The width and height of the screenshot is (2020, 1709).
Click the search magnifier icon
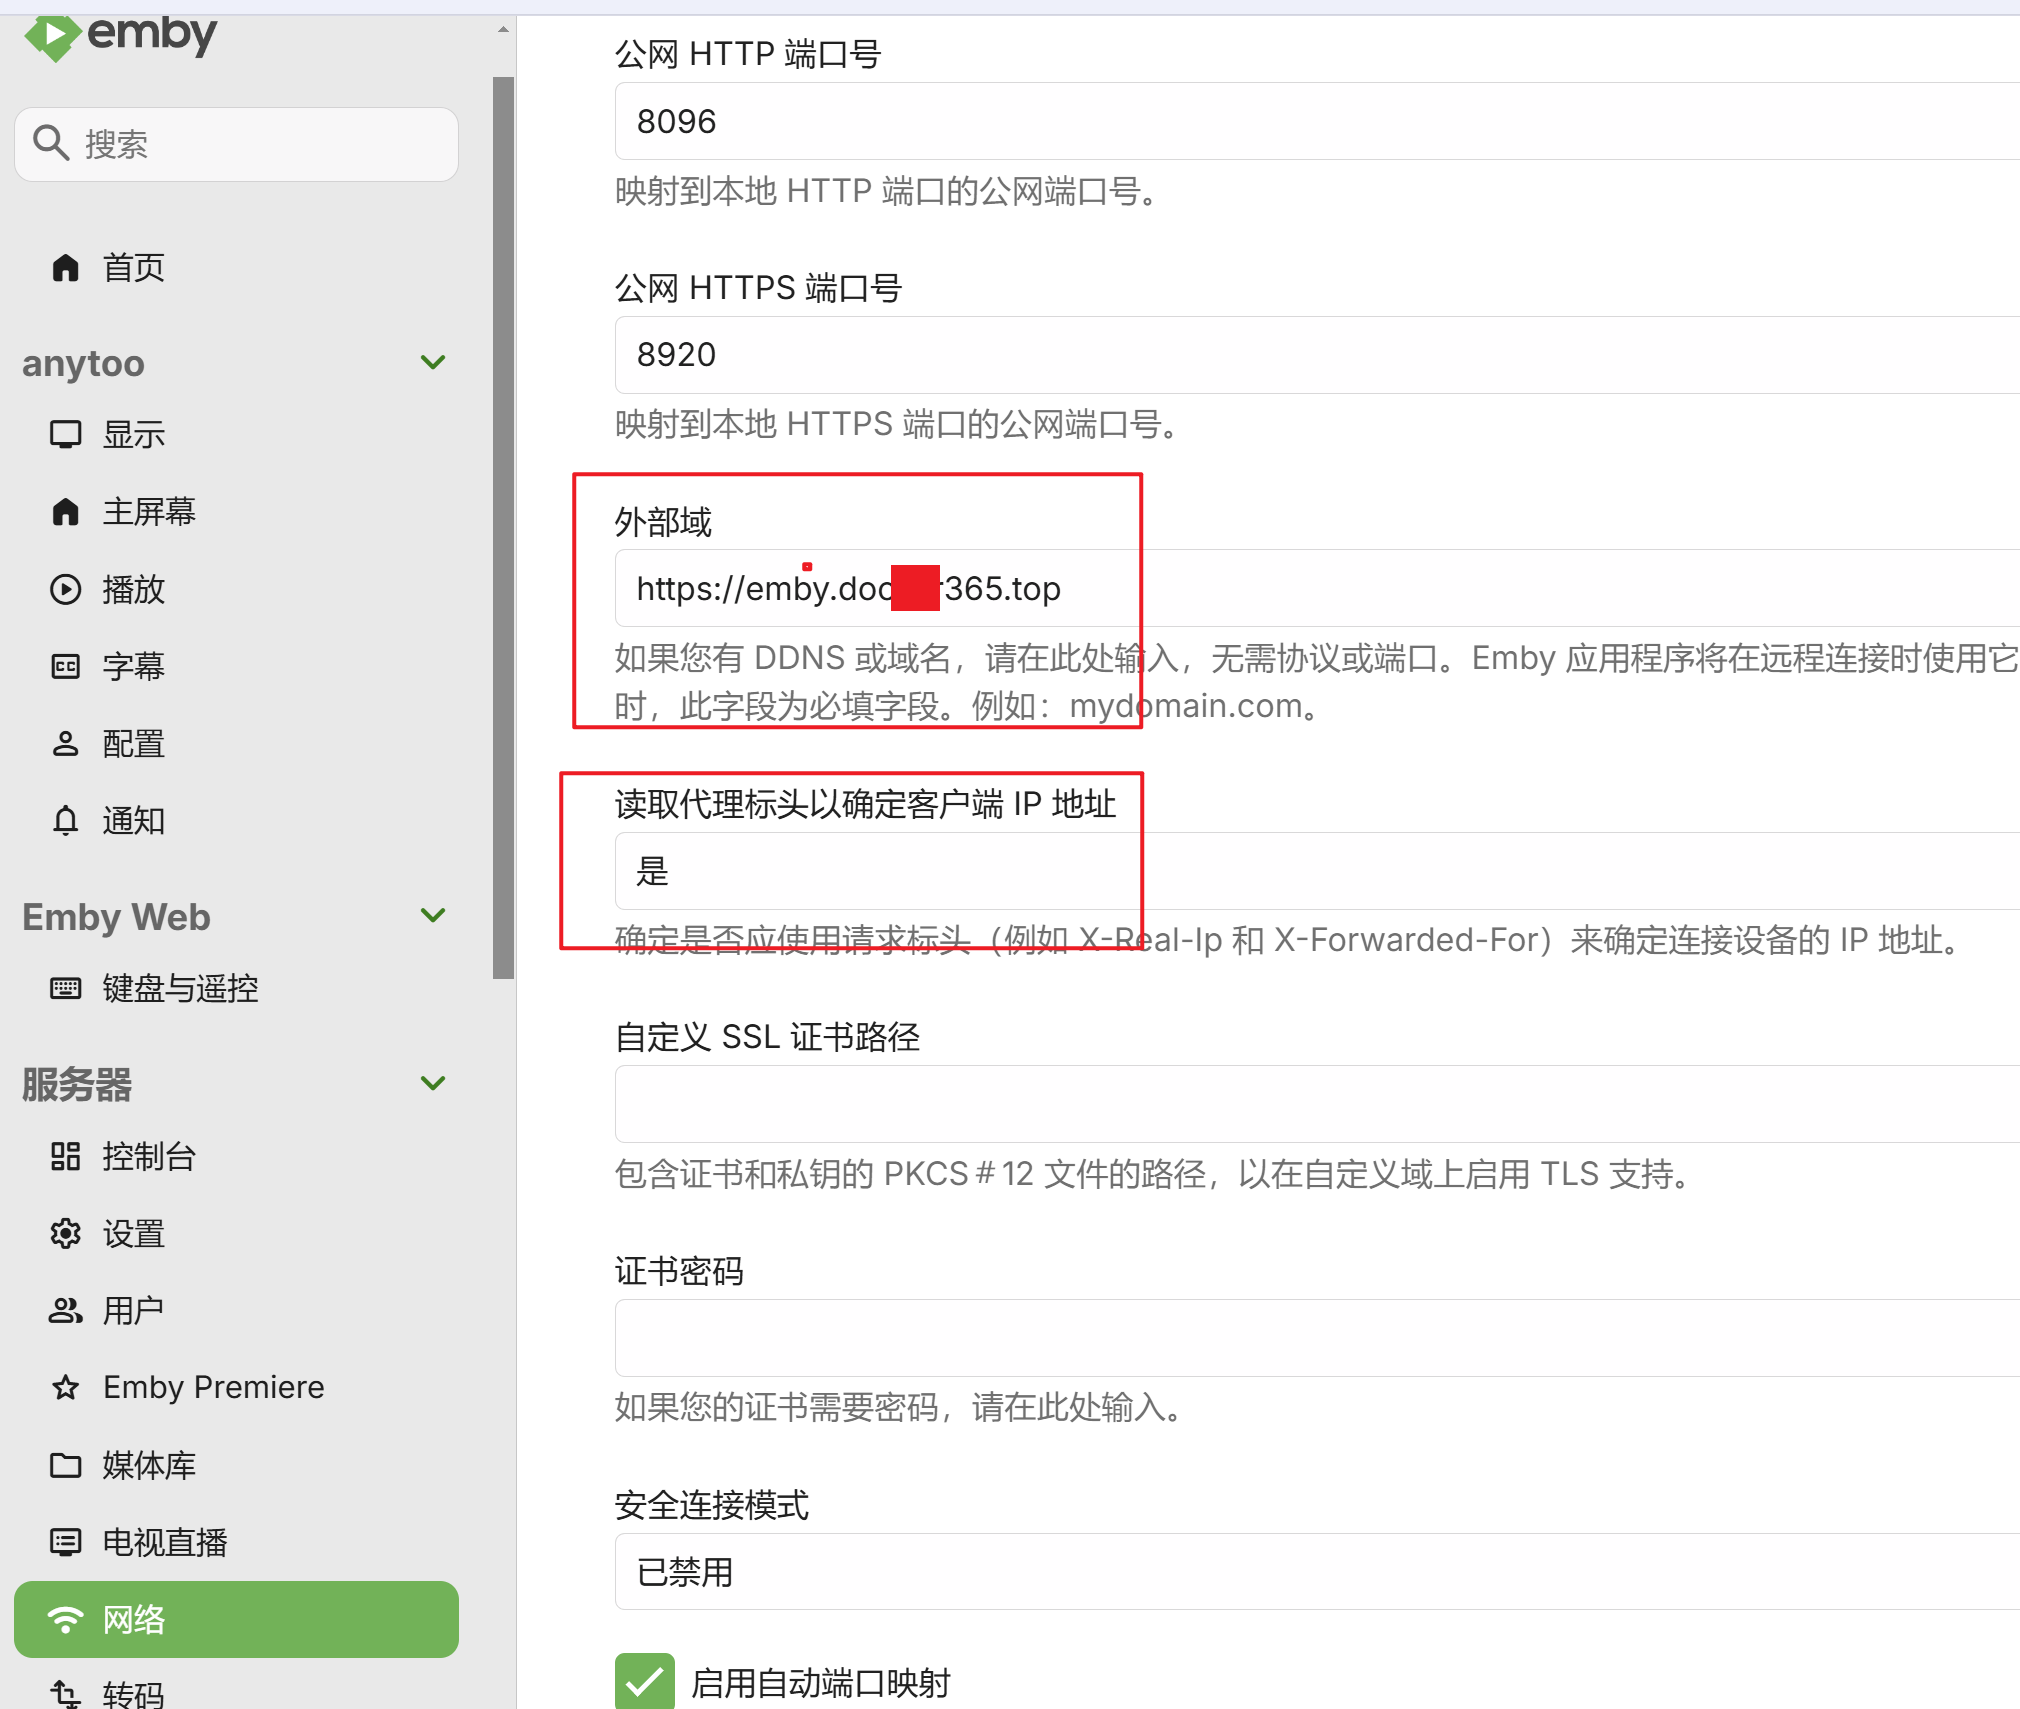click(x=51, y=143)
